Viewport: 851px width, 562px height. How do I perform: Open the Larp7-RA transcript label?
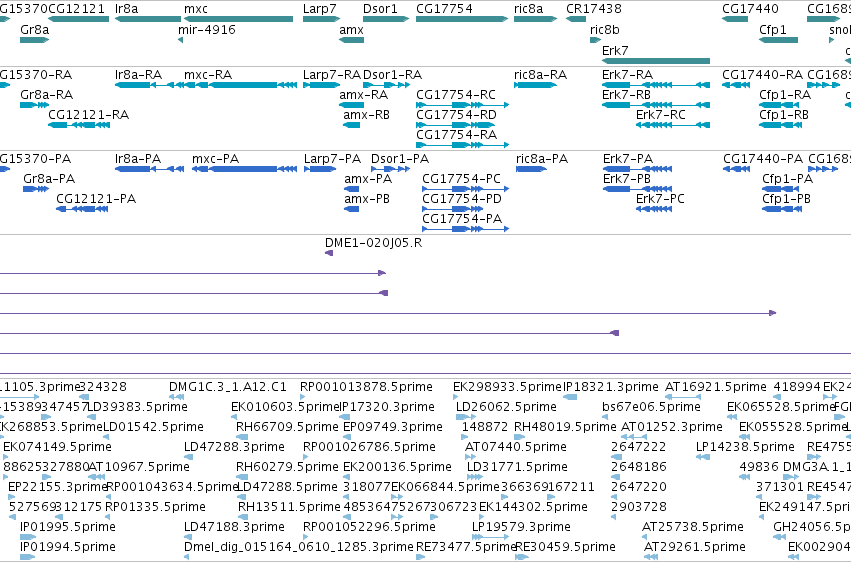click(x=332, y=74)
